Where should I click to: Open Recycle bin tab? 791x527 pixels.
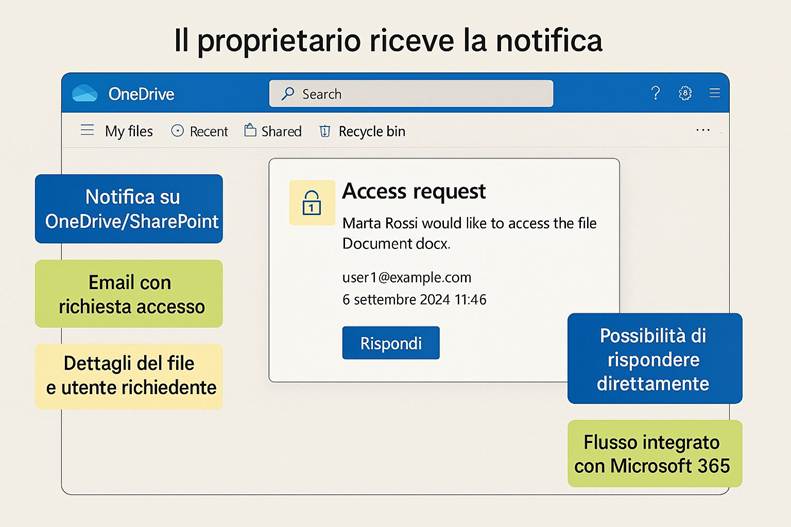[x=372, y=132]
